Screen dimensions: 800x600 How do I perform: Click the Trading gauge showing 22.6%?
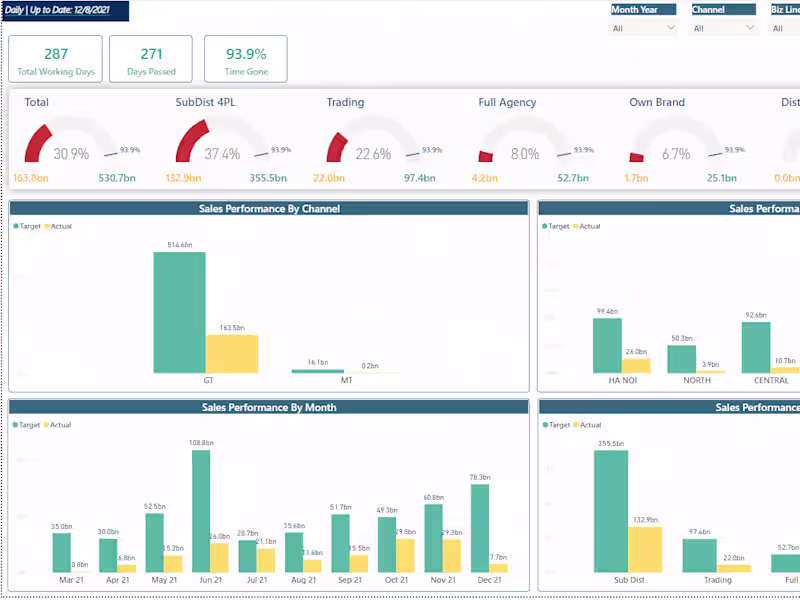[x=373, y=141]
